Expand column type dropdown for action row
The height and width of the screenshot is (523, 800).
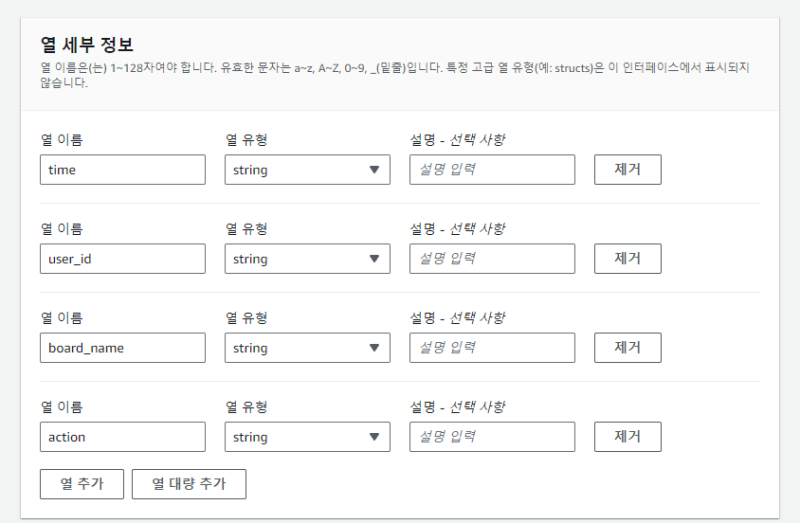pos(307,437)
